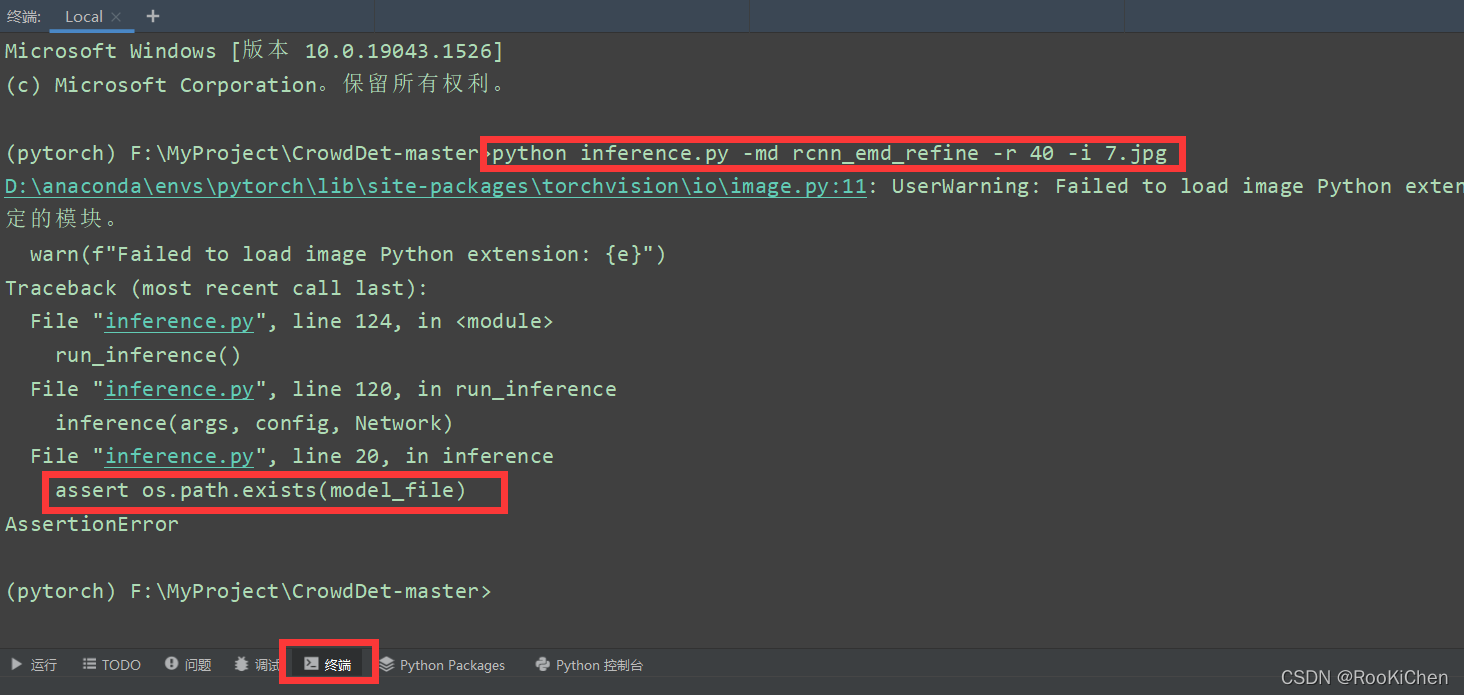Open the TODO tool window
Screen dimensions: 1464x695
tap(112, 665)
